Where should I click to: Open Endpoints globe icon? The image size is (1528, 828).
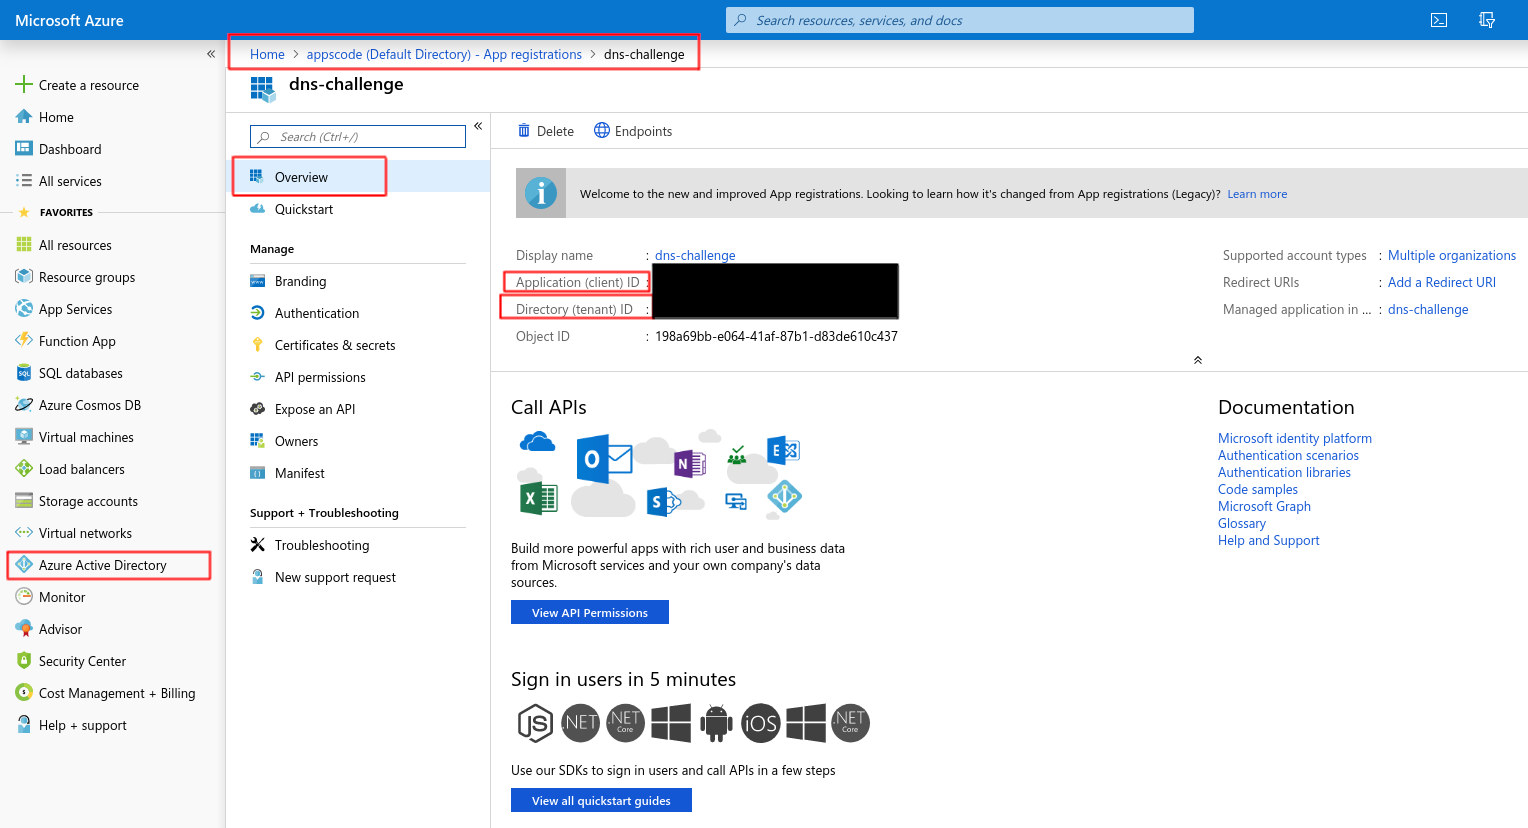pos(602,131)
